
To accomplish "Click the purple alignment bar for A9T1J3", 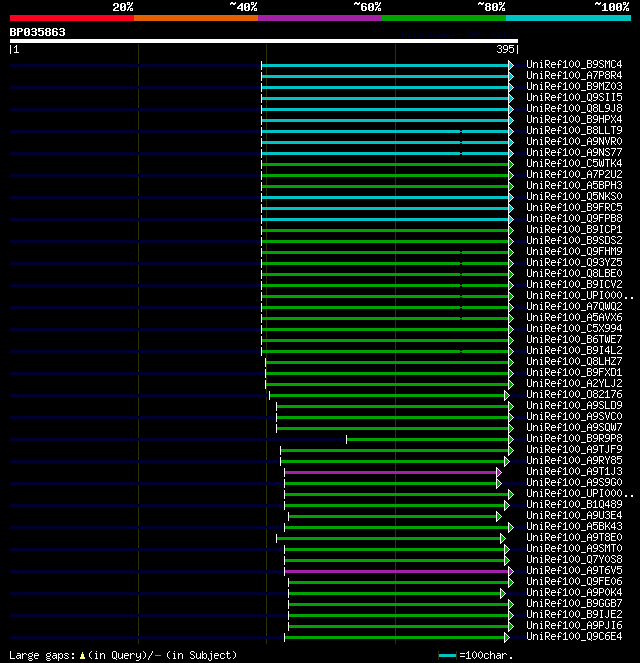I will tap(391, 472).
